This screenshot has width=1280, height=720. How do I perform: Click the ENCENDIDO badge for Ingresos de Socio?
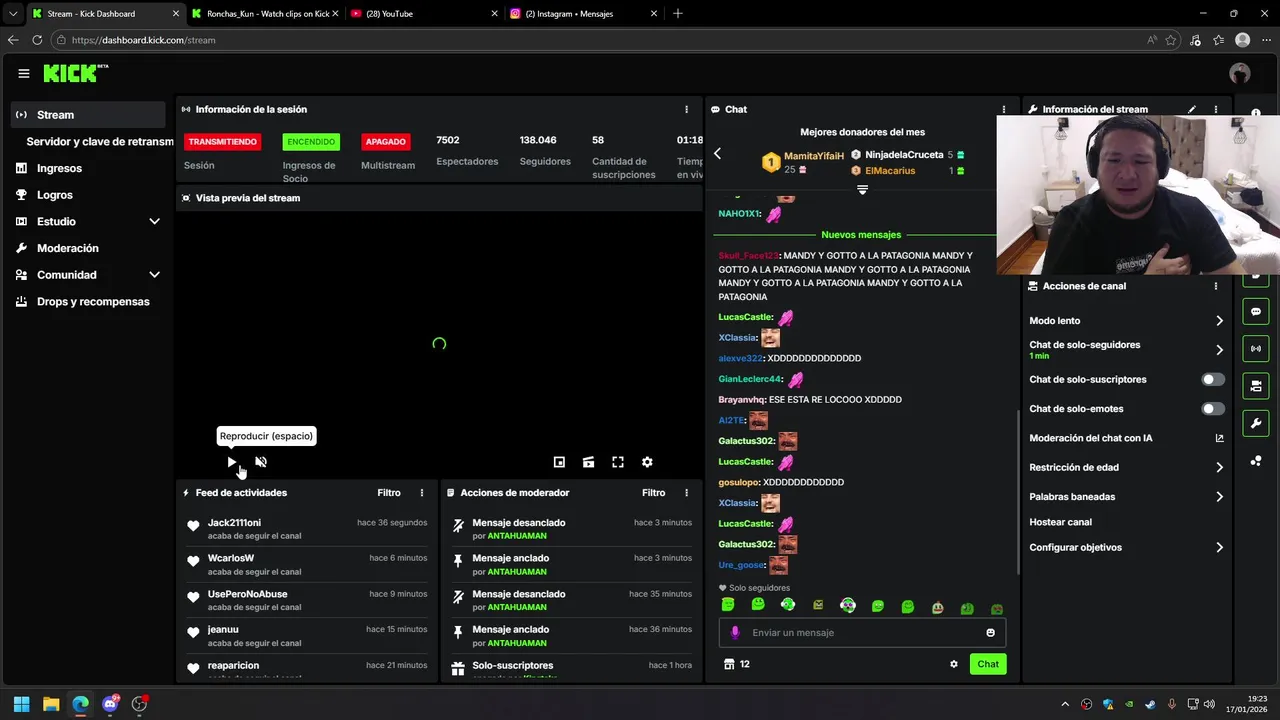click(x=311, y=142)
